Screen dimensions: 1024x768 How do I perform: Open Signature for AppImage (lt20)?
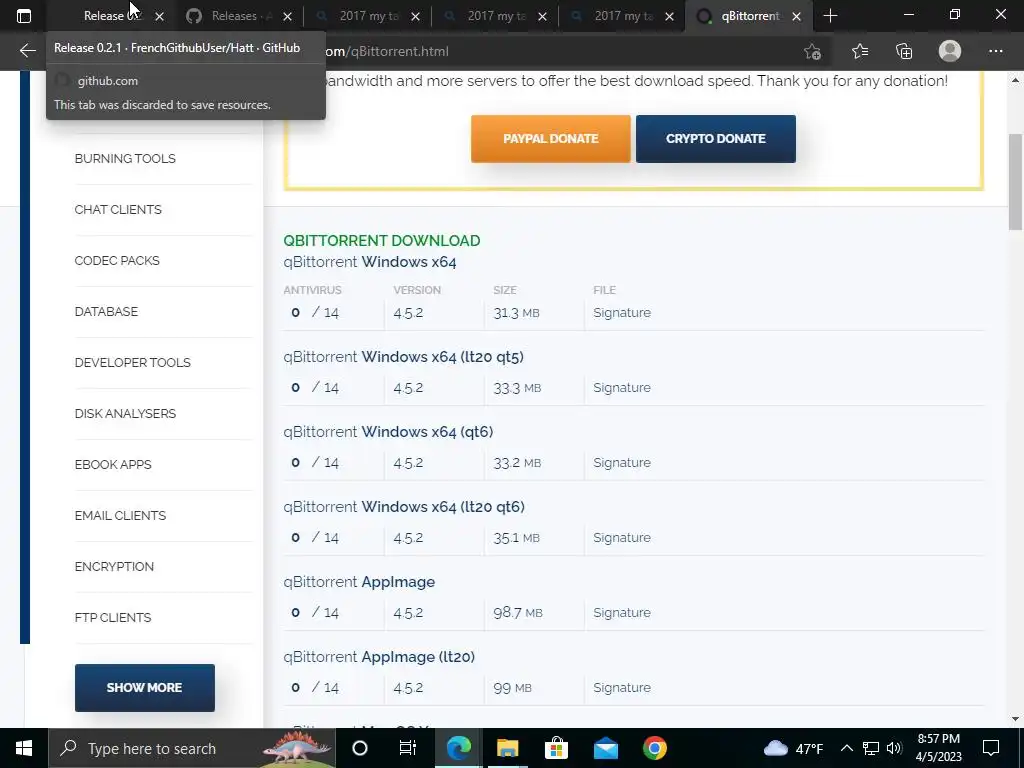(x=622, y=688)
